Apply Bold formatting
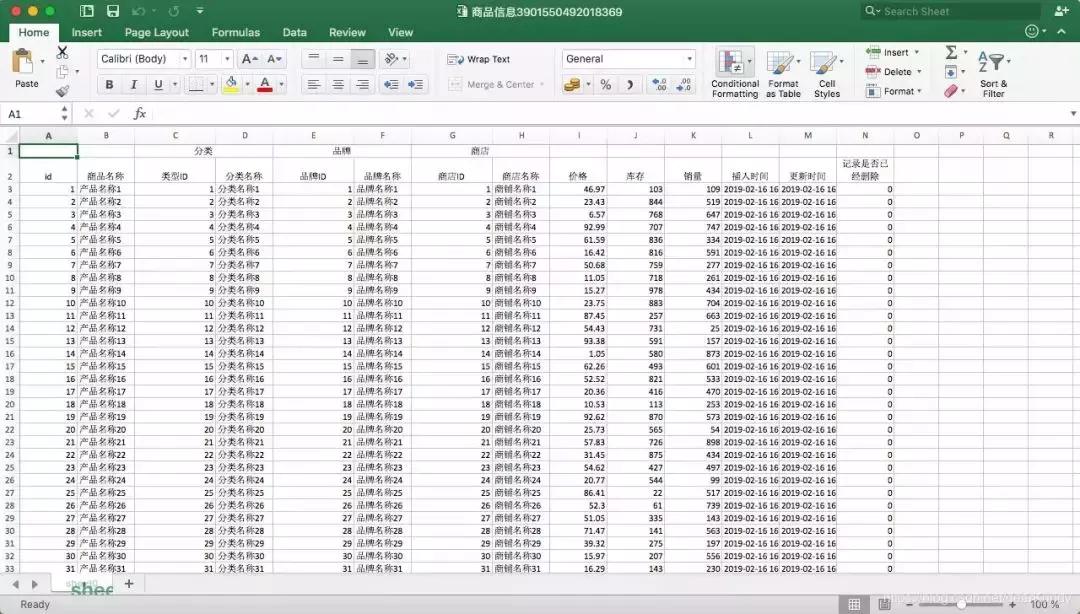This screenshot has height=614, width=1080. pos(108,84)
